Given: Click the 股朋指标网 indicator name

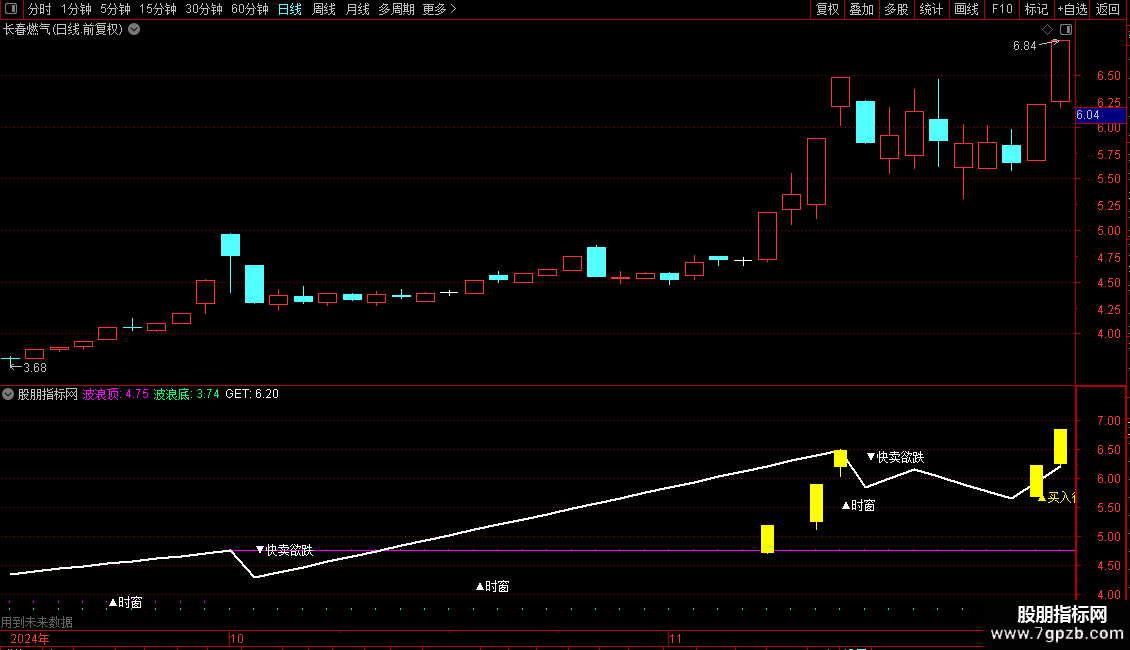Looking at the screenshot, I should [x=48, y=394].
